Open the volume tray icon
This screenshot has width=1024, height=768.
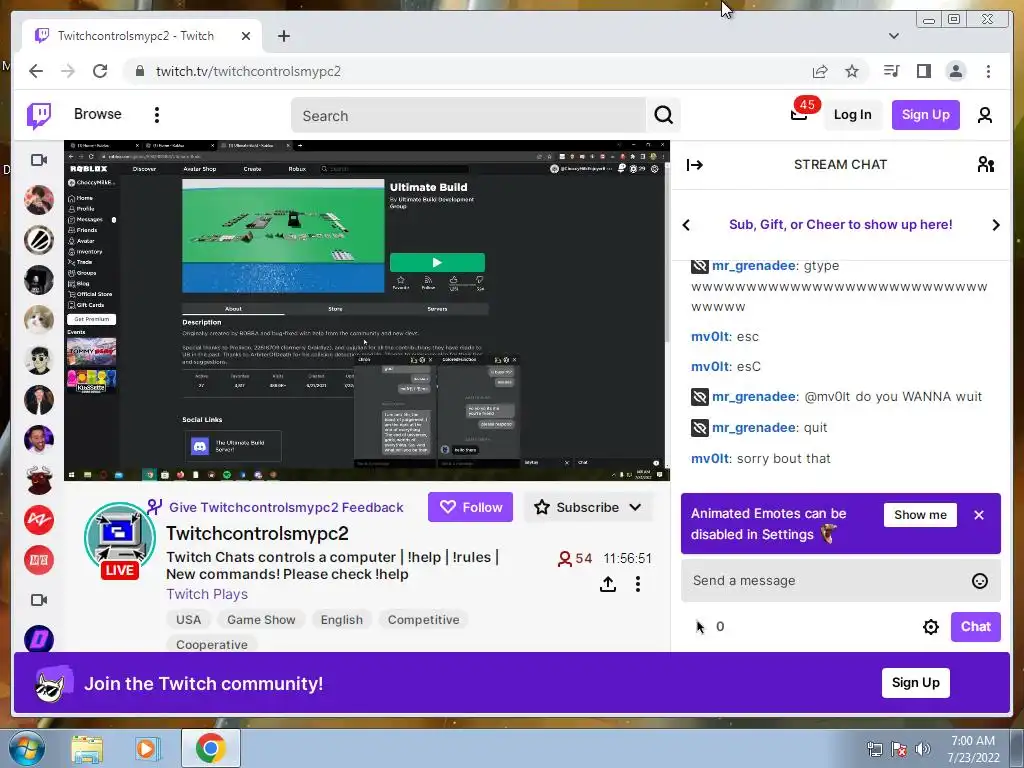point(922,748)
